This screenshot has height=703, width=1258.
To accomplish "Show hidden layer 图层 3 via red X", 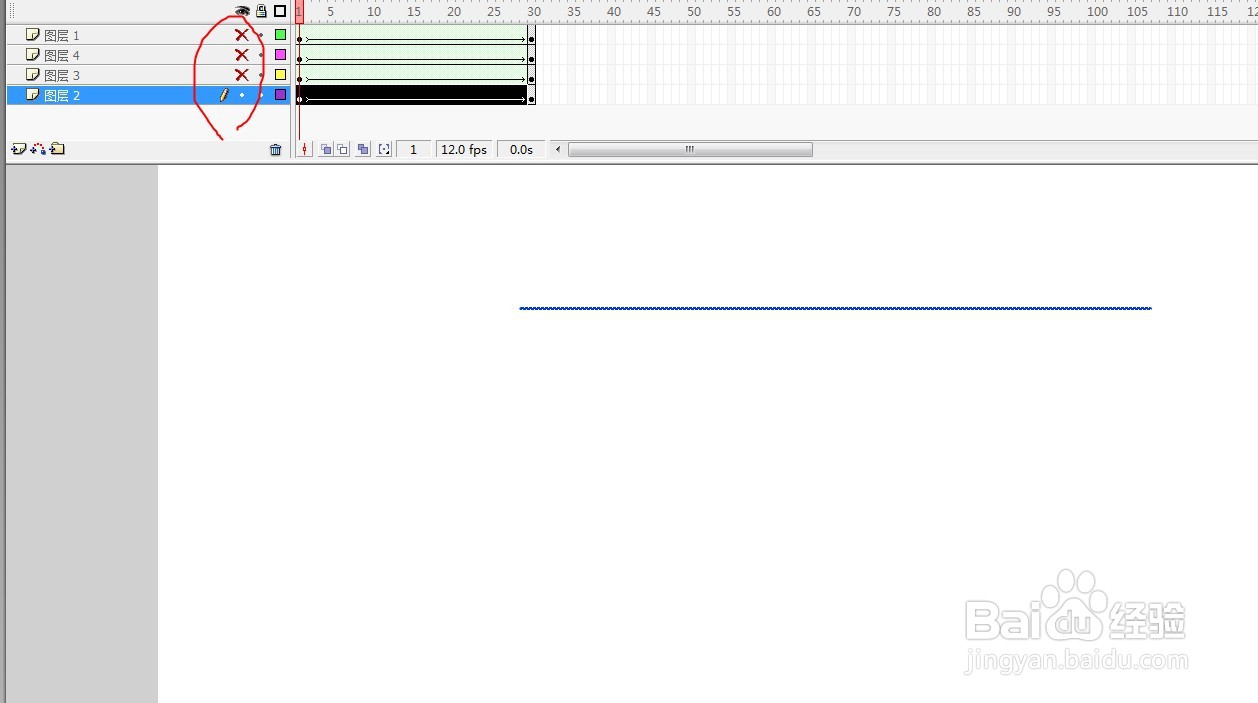I will 241,75.
